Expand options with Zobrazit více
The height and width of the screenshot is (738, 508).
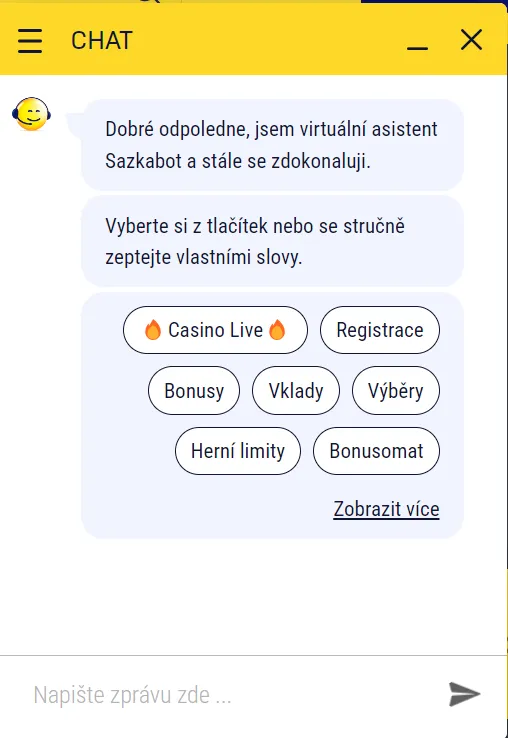coord(387,509)
